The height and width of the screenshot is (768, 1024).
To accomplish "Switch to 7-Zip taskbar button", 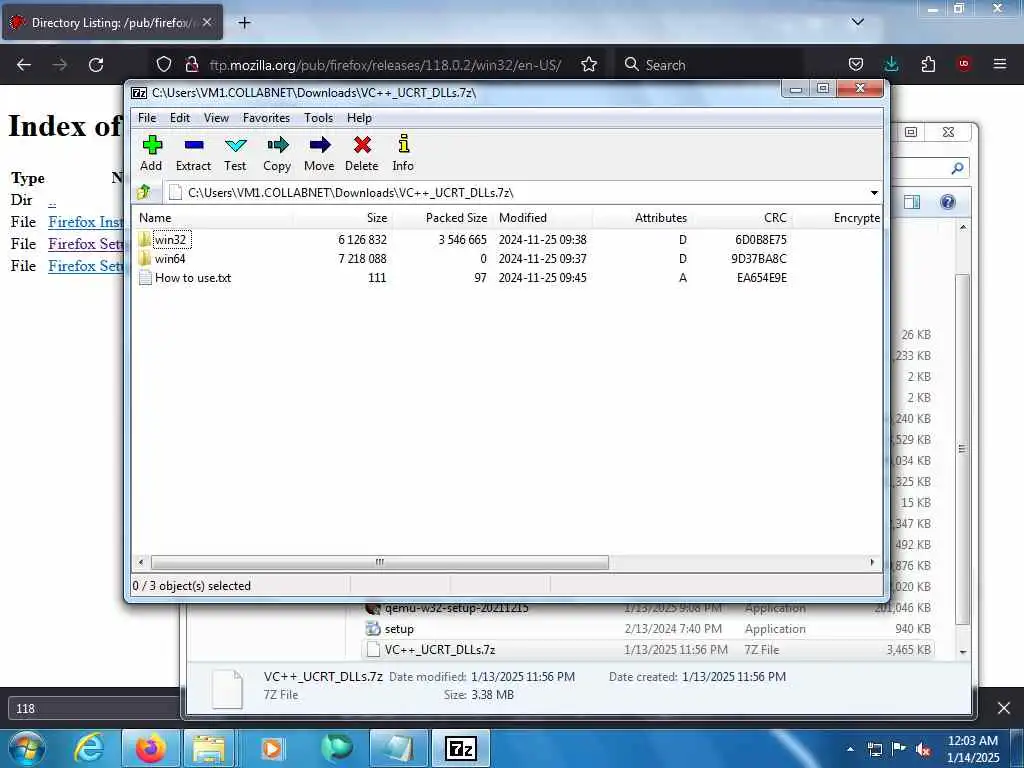I will (x=461, y=748).
